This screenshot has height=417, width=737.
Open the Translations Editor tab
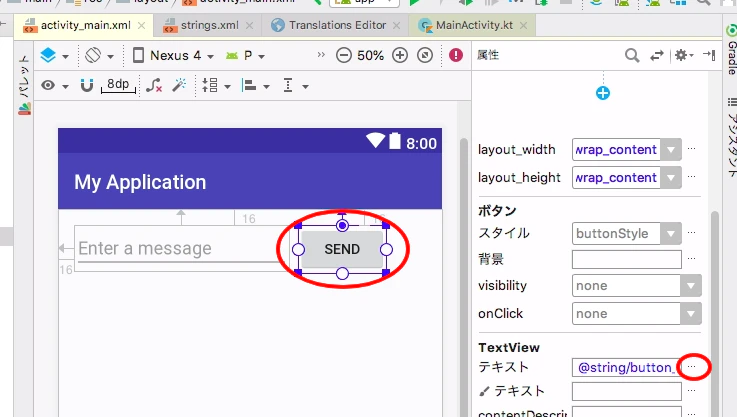coord(337,25)
